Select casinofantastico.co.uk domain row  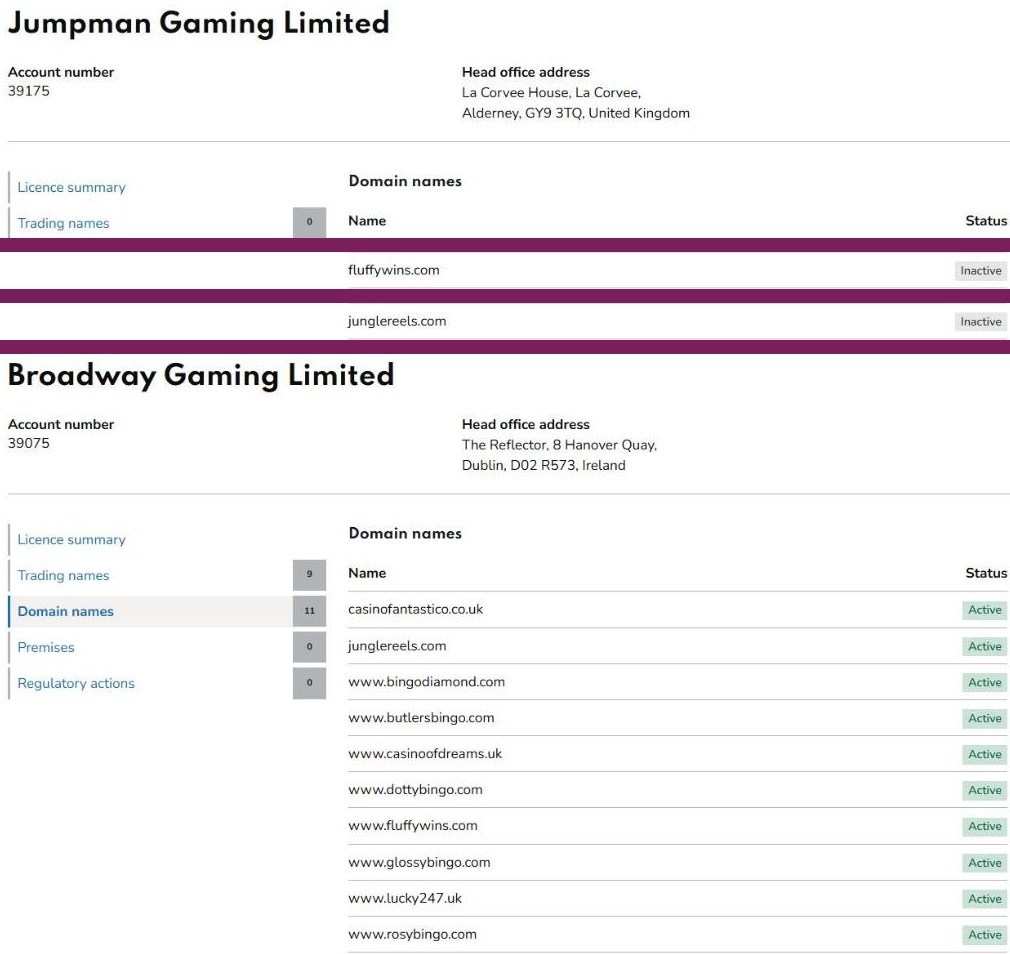click(678, 609)
